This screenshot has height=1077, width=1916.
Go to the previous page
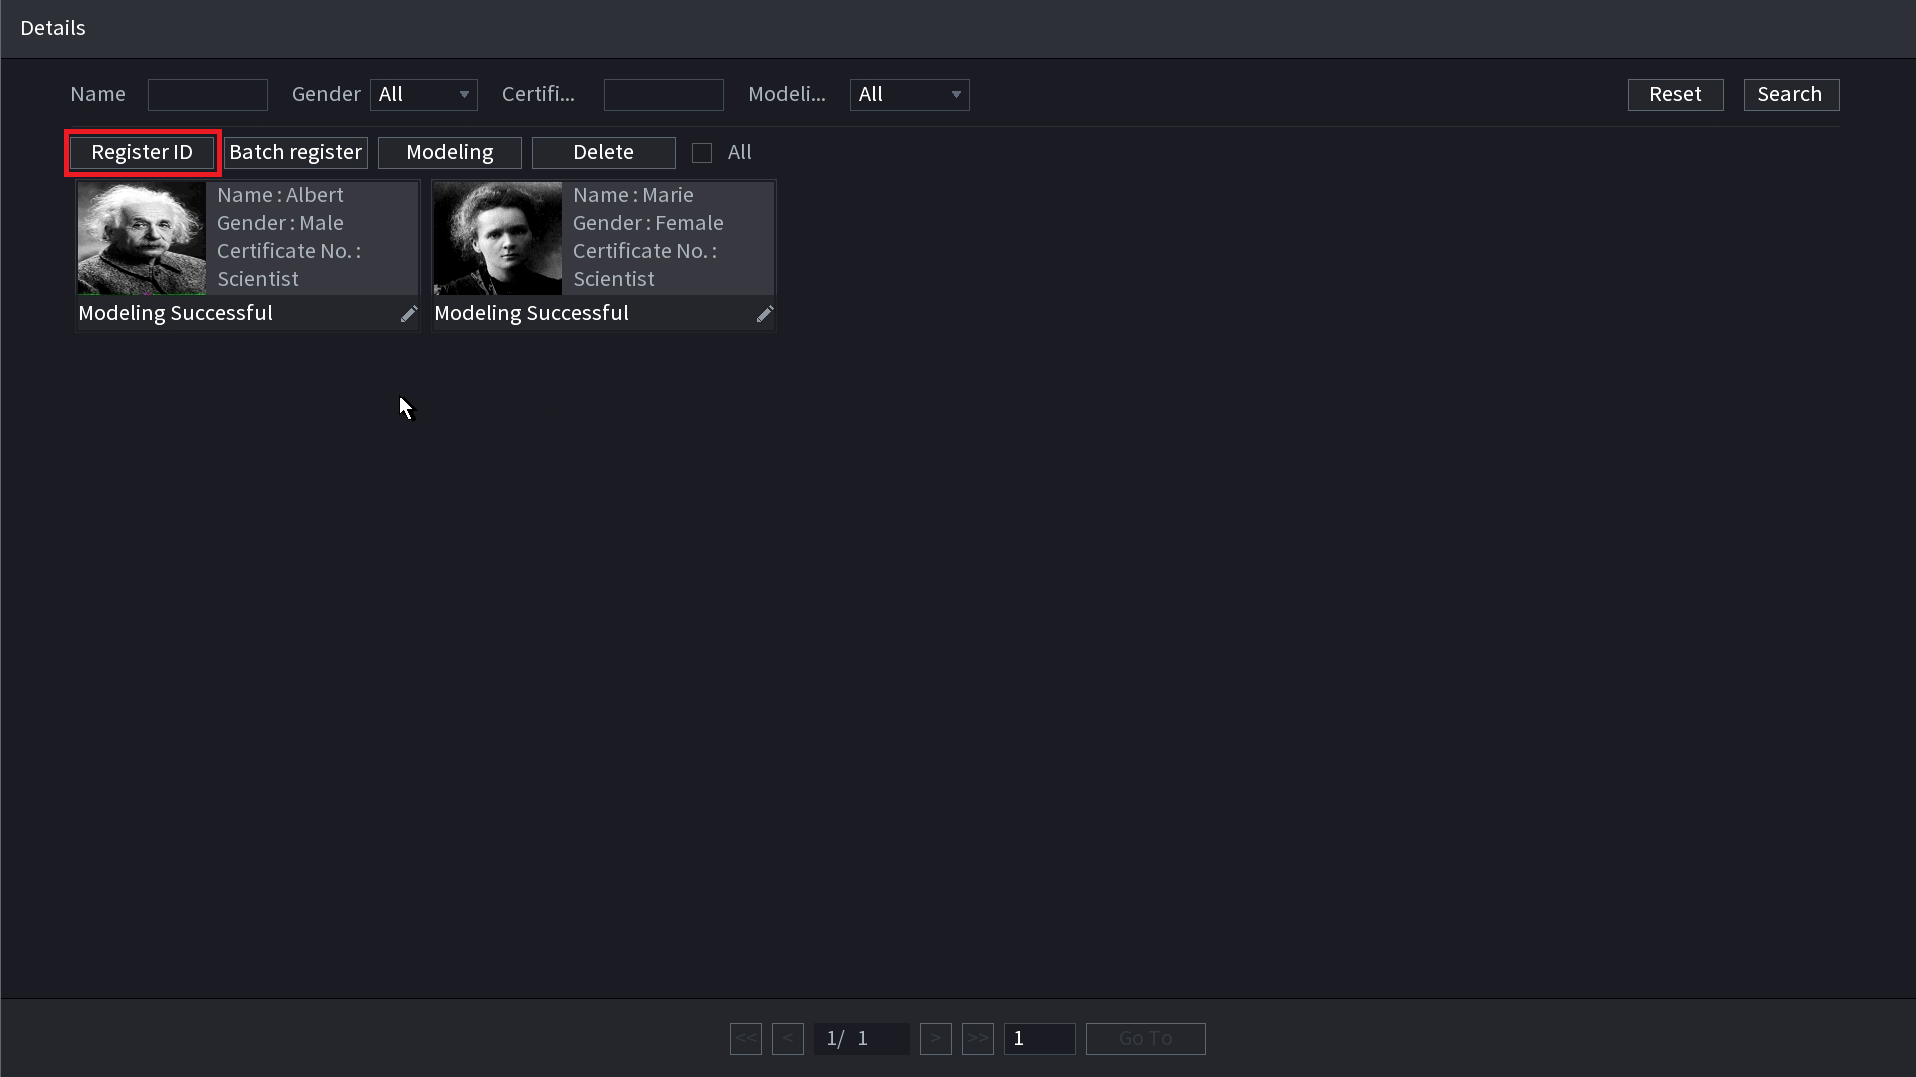tap(788, 1039)
